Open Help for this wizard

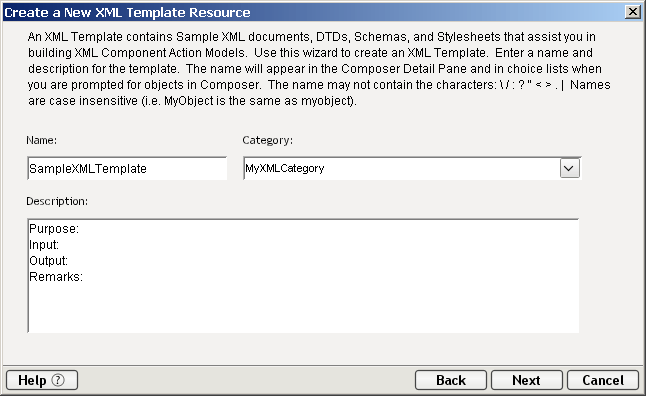coord(42,380)
